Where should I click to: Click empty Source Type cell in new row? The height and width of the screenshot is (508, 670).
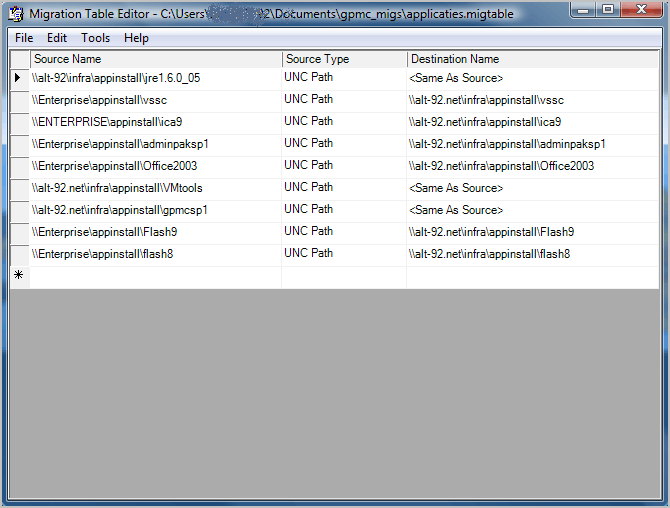pyautogui.click(x=344, y=277)
